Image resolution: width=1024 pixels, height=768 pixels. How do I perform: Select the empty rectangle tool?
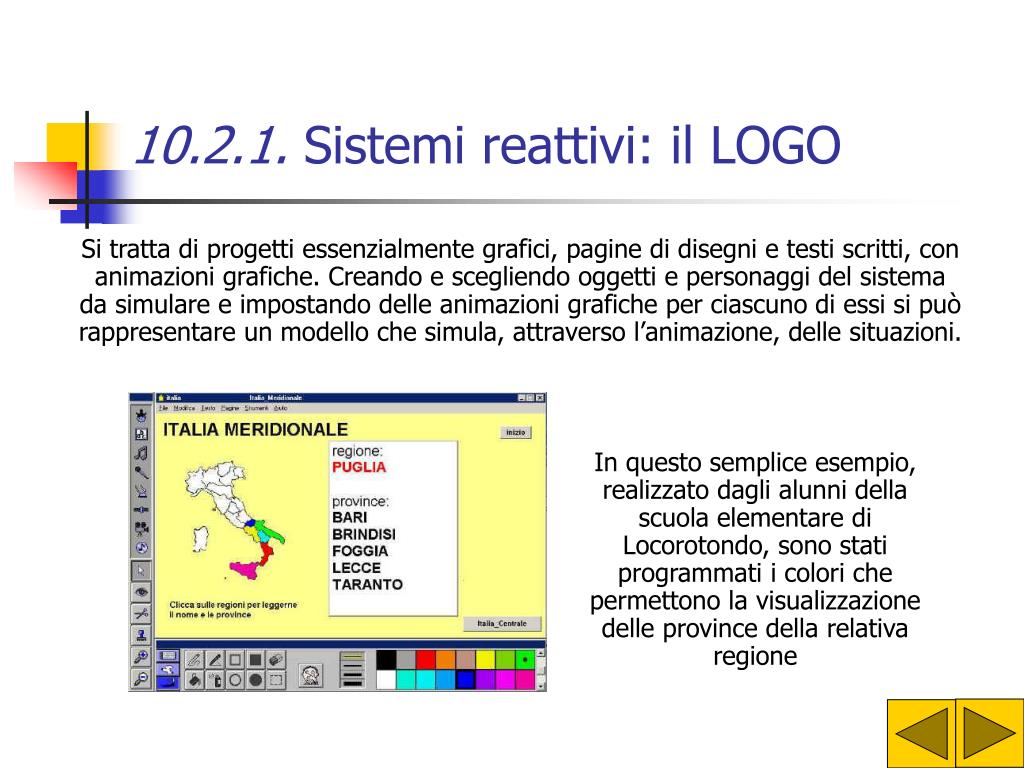coord(235,660)
